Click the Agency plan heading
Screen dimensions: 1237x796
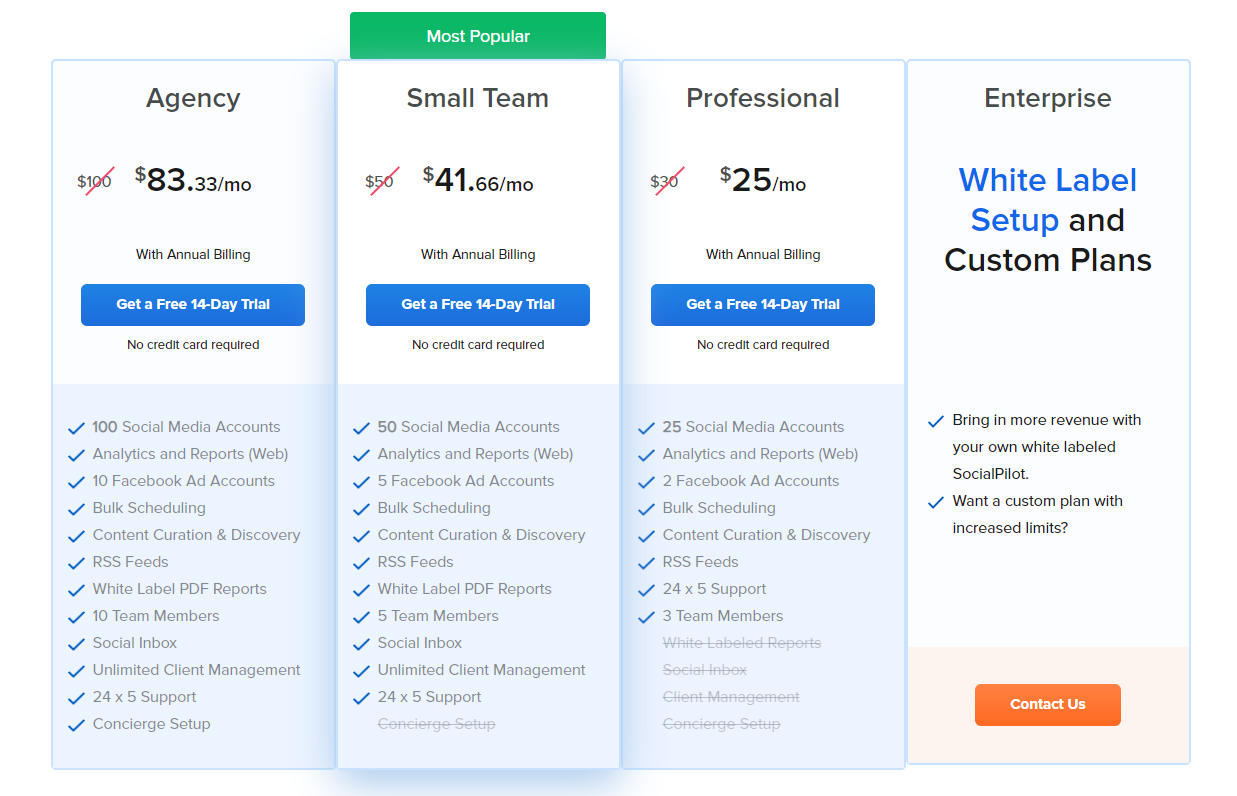193,98
